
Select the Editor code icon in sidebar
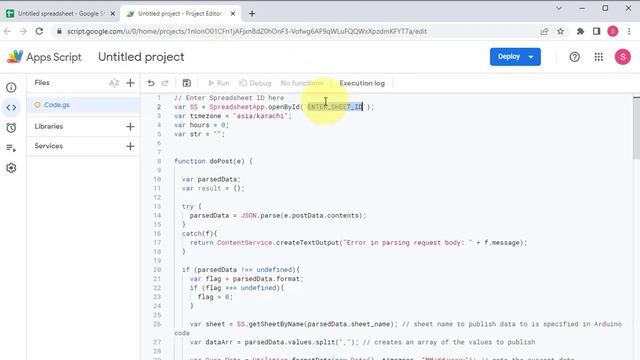coord(11,107)
